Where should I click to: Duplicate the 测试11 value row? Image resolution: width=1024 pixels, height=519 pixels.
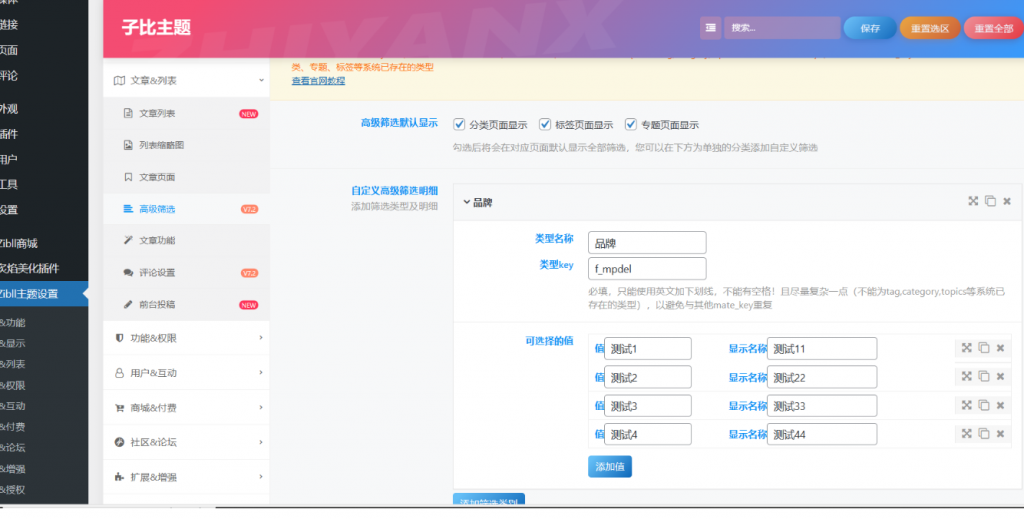tap(984, 348)
